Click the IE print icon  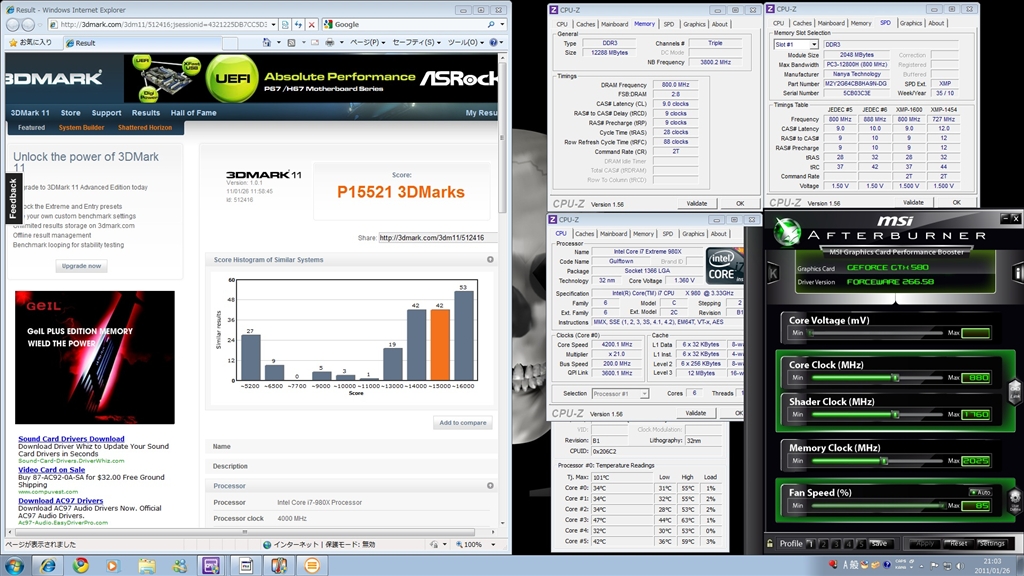pyautogui.click(x=330, y=42)
